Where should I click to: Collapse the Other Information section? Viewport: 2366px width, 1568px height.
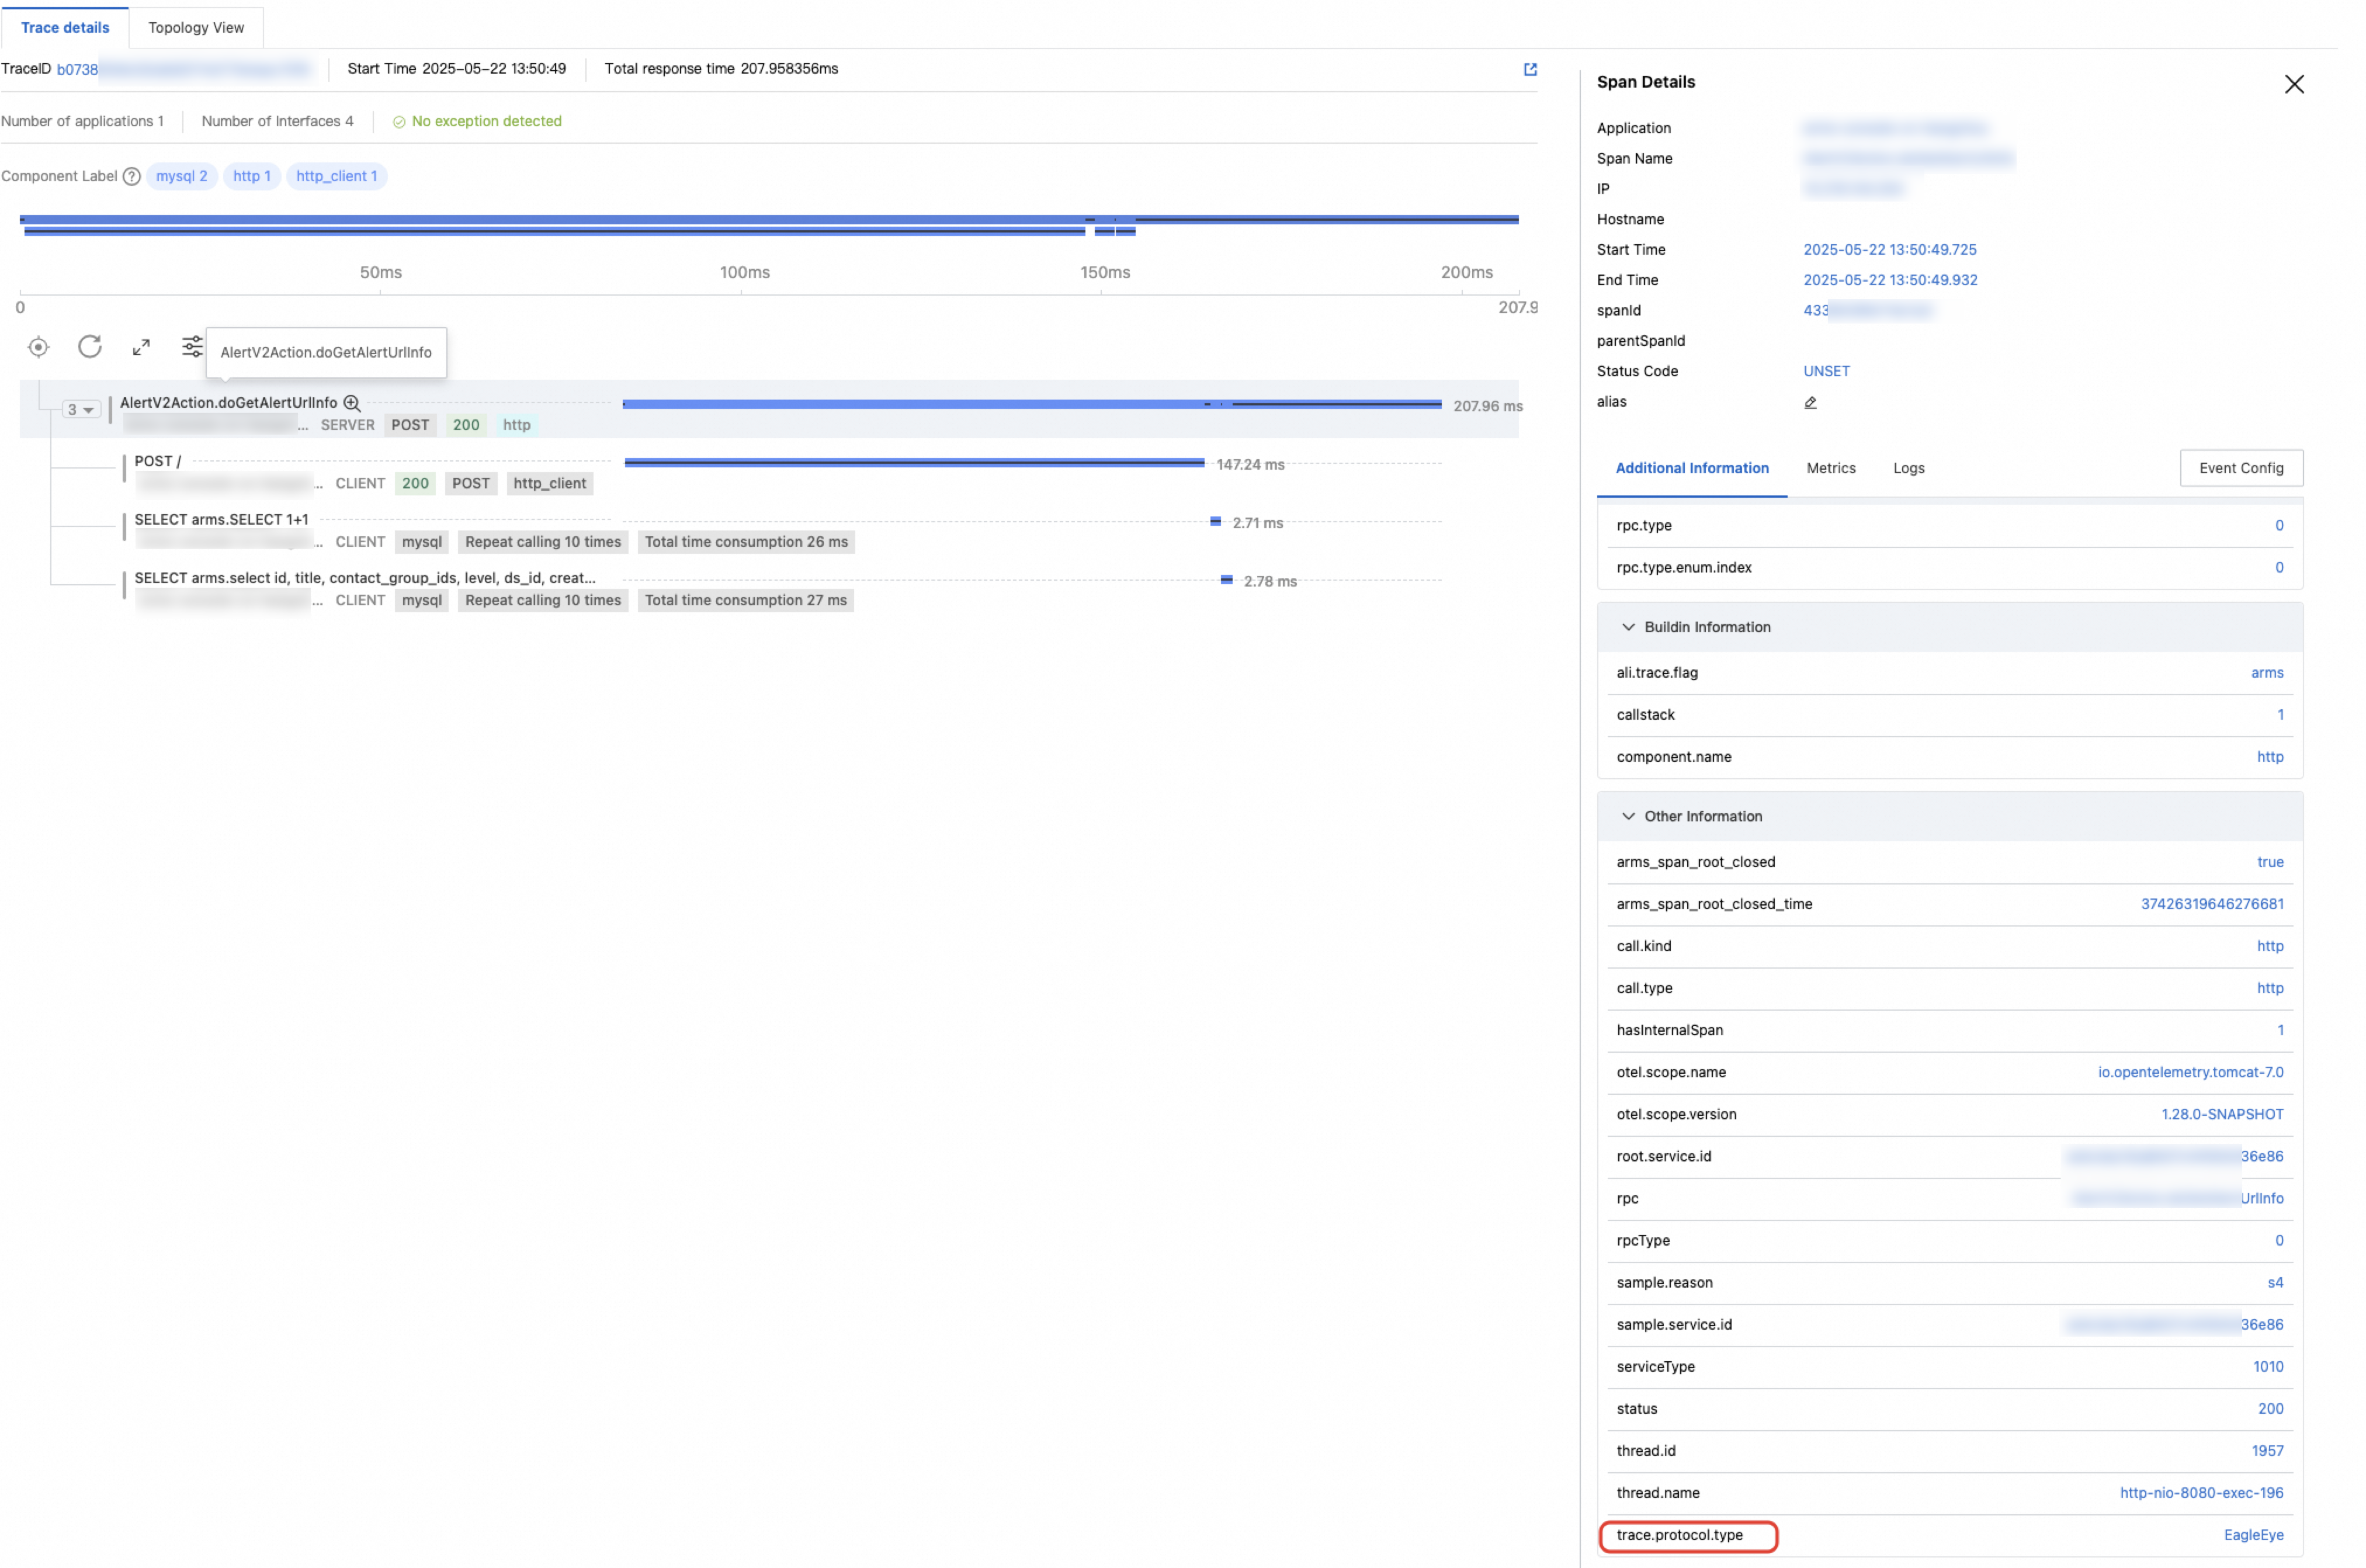click(x=1628, y=816)
